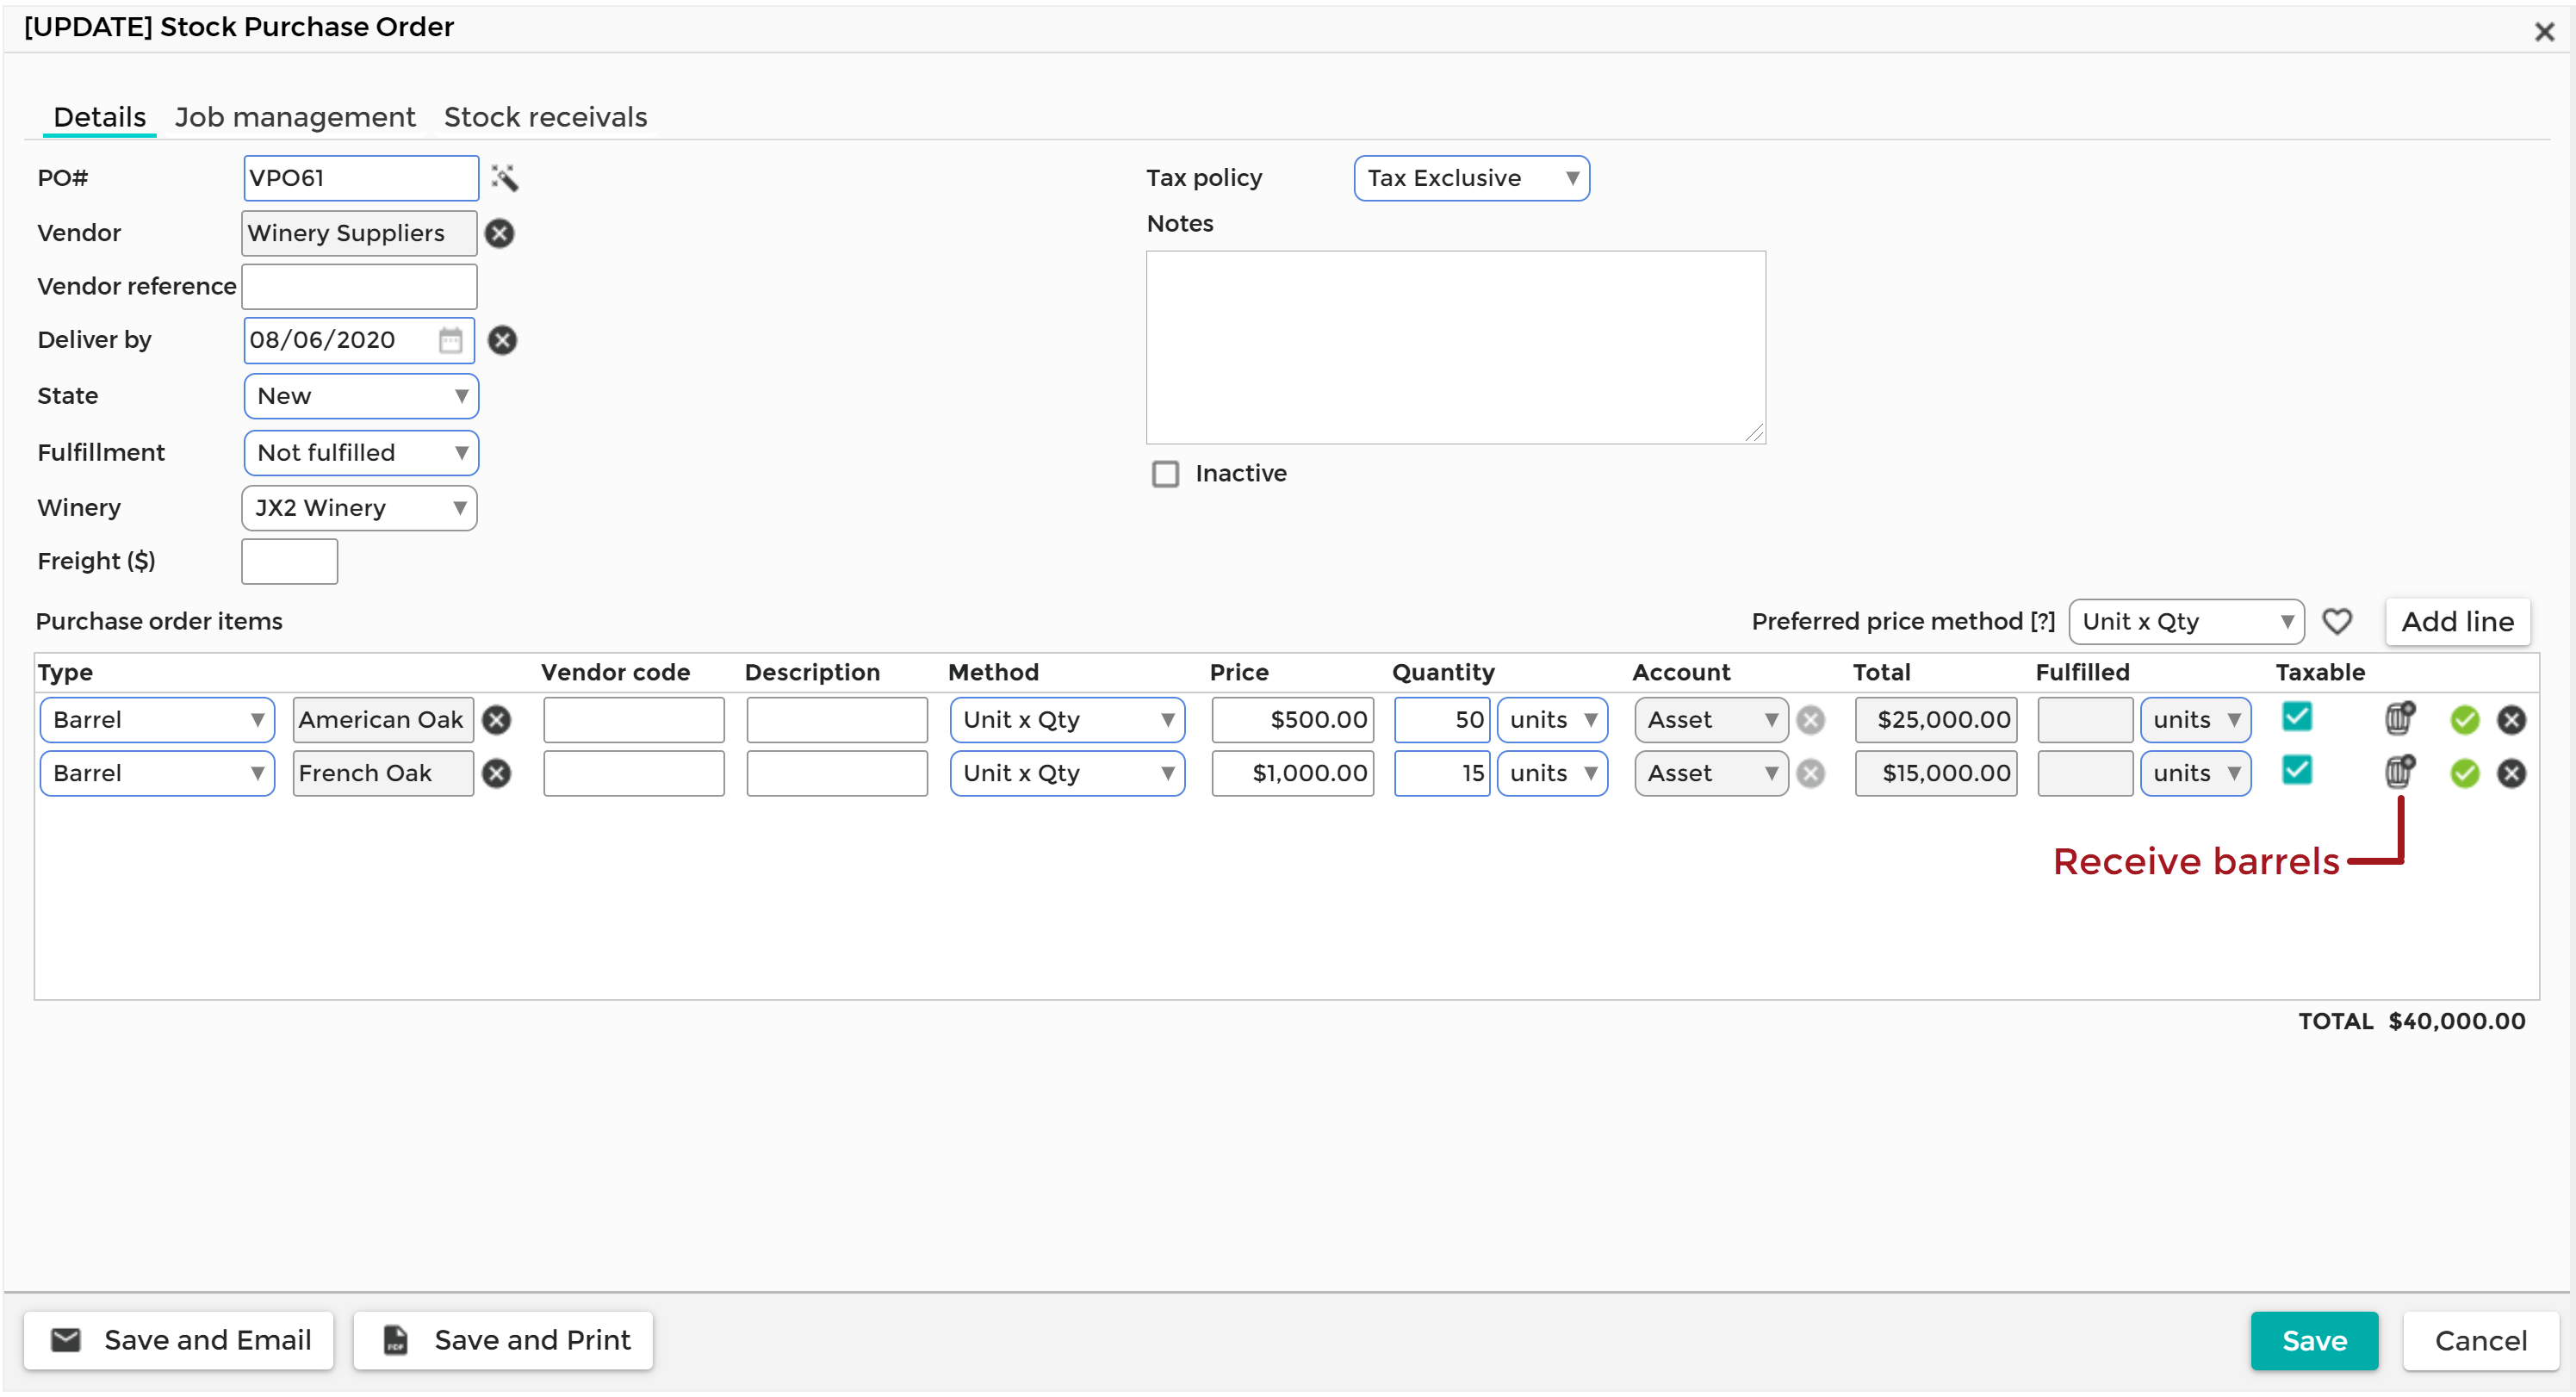Viewport: 2576px width, 1397px height.
Task: Open the Winery dropdown showing JX2 Winery
Action: [359, 508]
